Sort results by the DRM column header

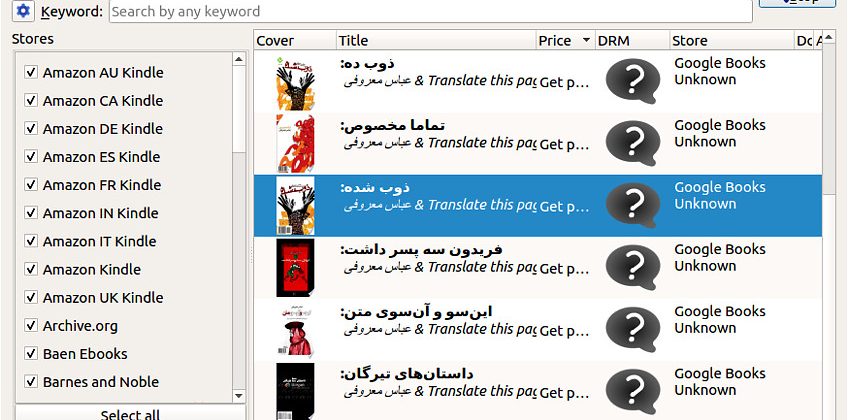[632, 41]
